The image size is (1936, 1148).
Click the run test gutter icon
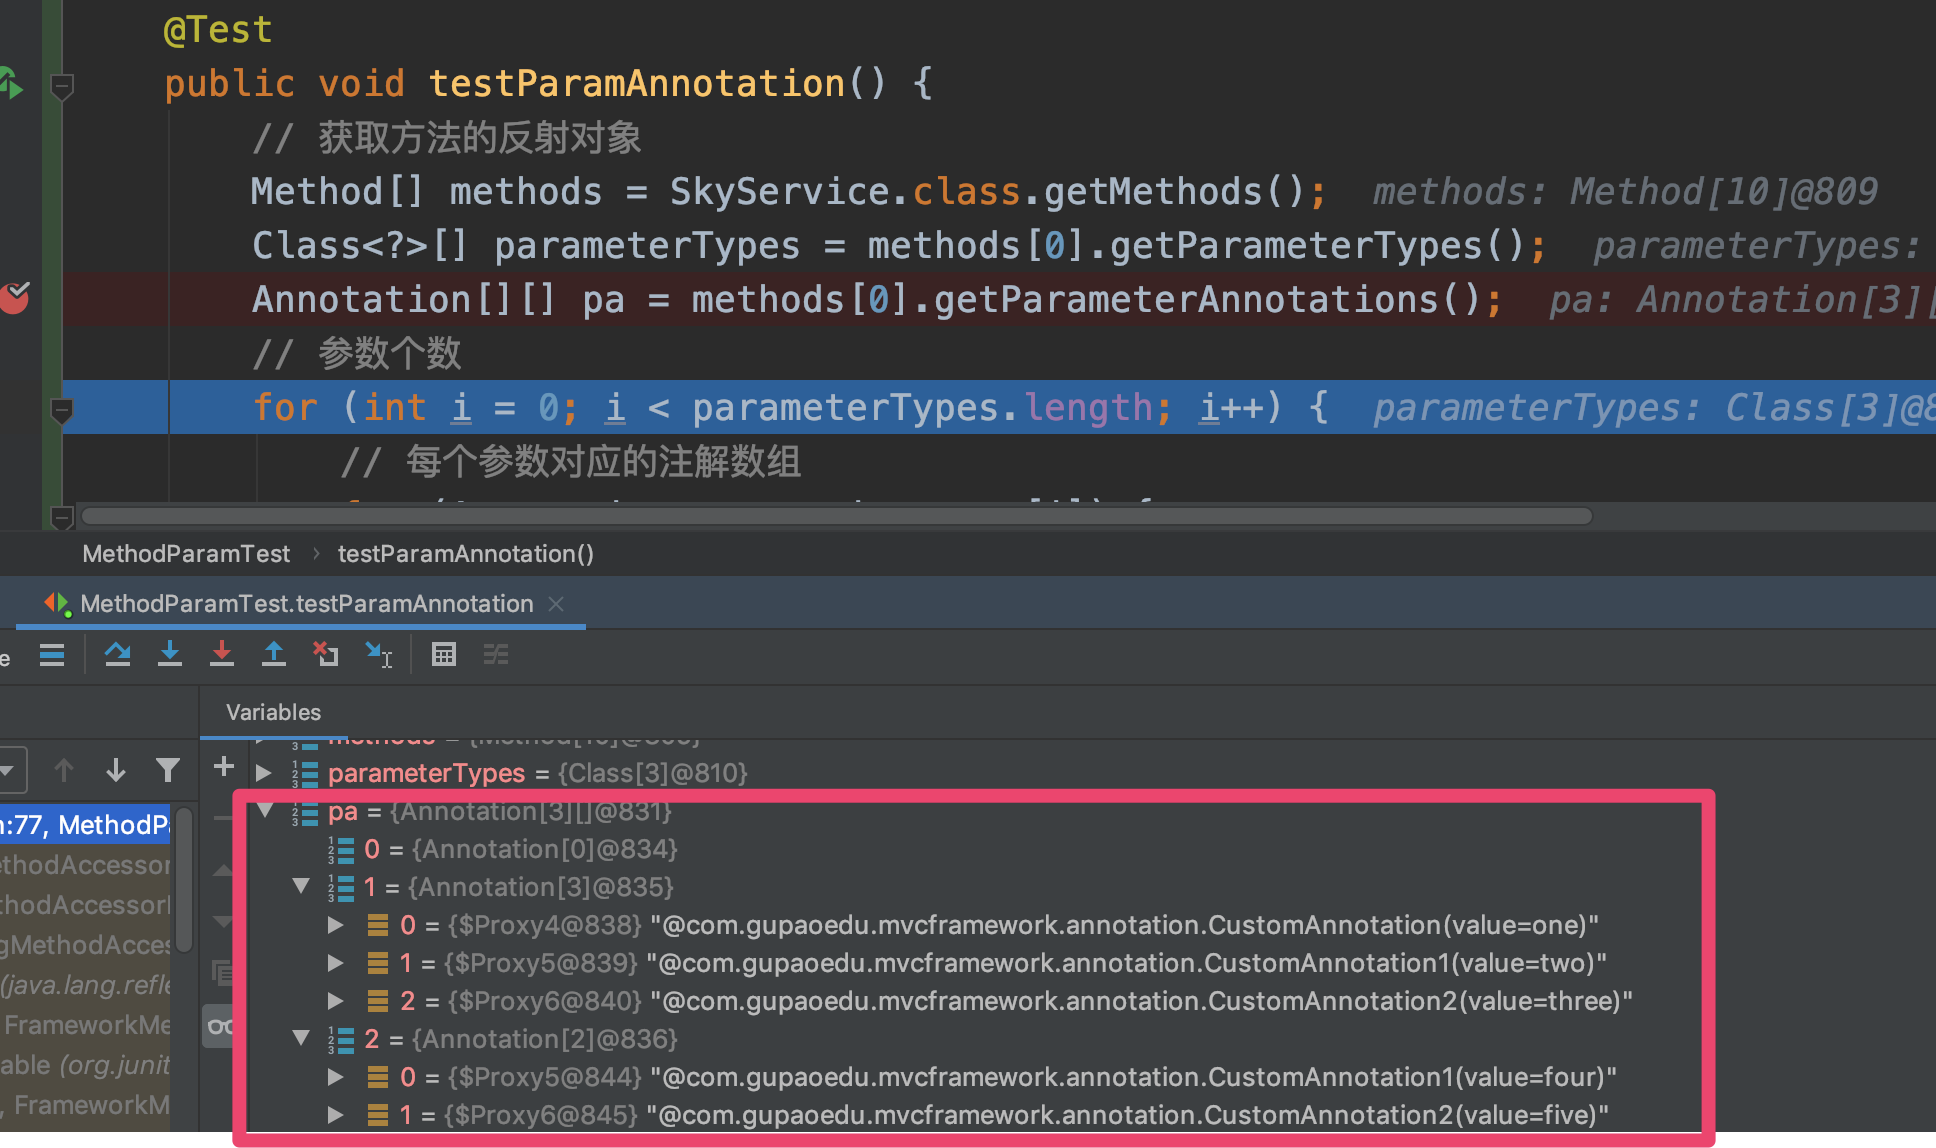[10, 84]
